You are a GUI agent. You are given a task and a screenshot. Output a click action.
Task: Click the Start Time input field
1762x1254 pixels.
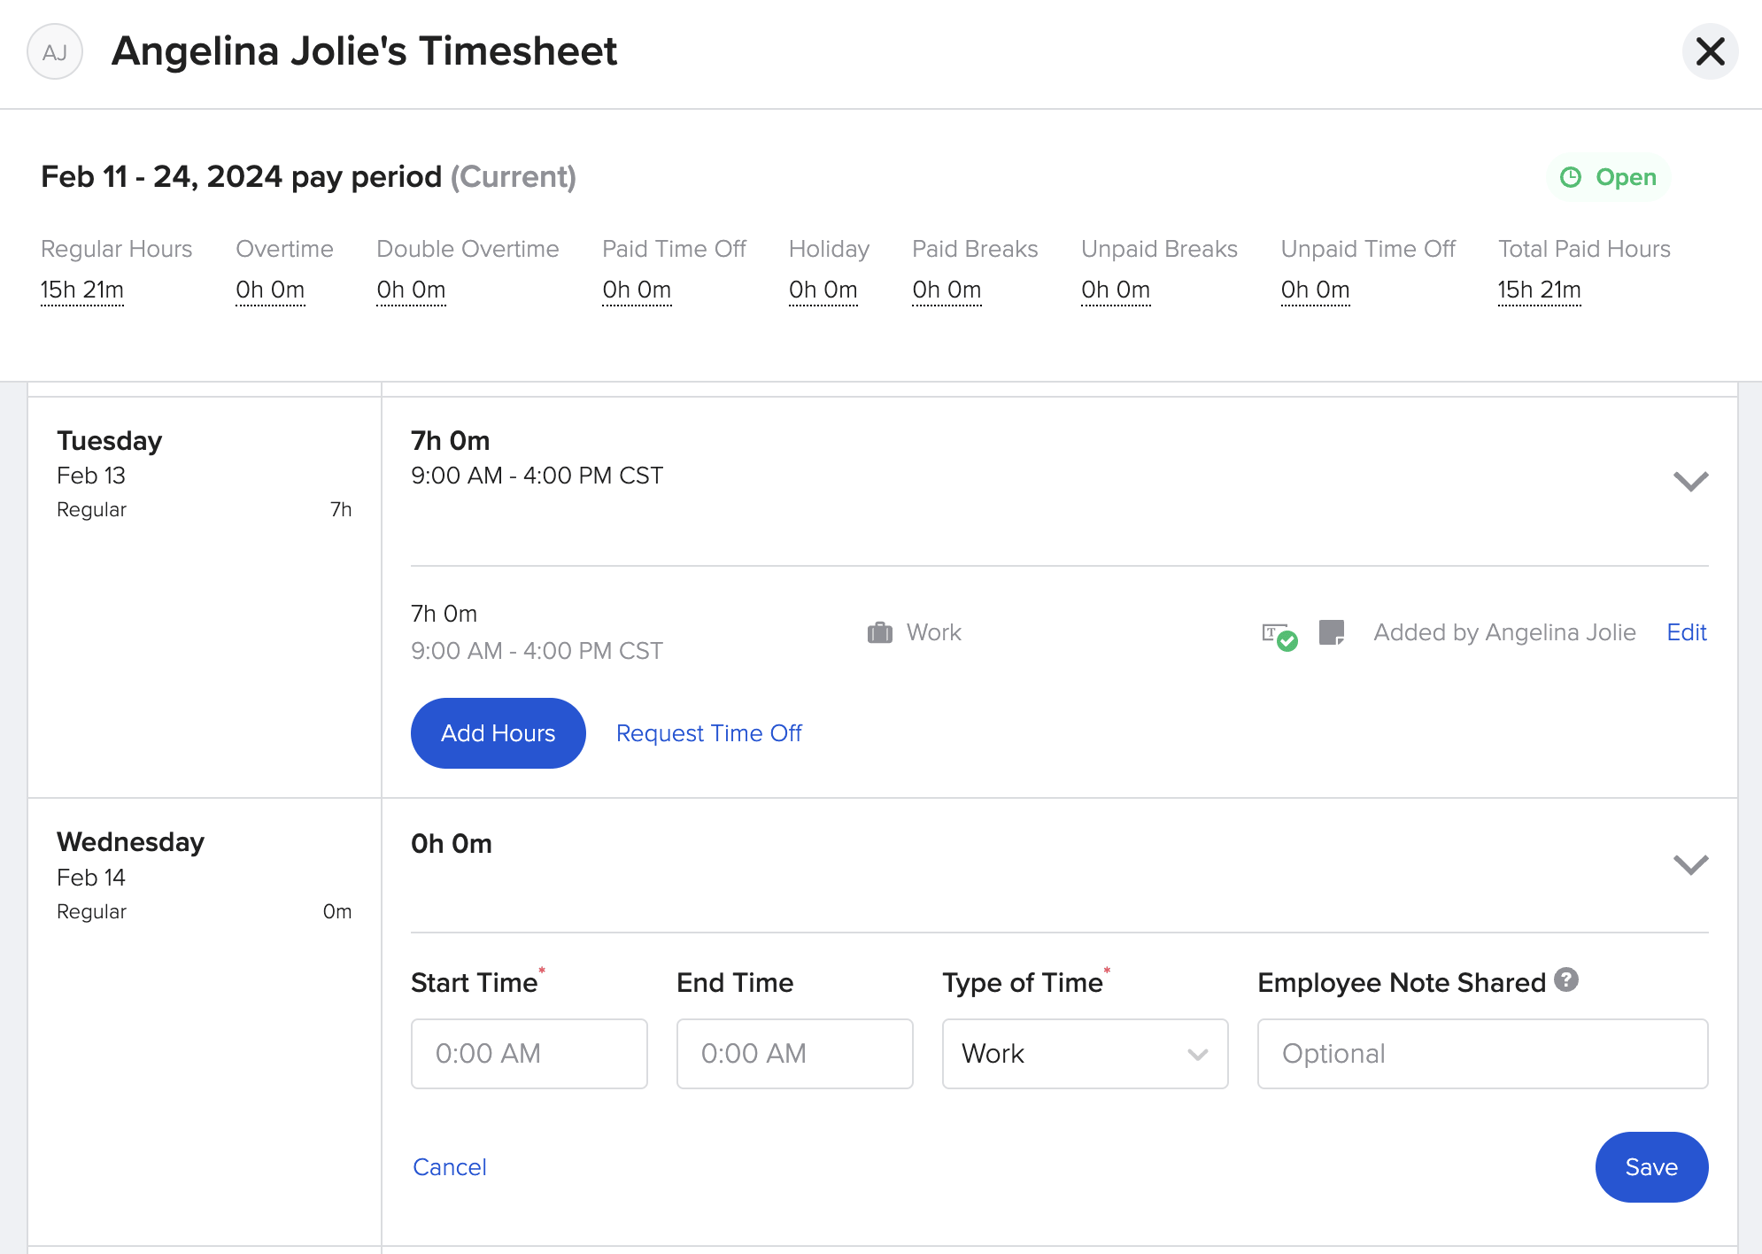(529, 1054)
